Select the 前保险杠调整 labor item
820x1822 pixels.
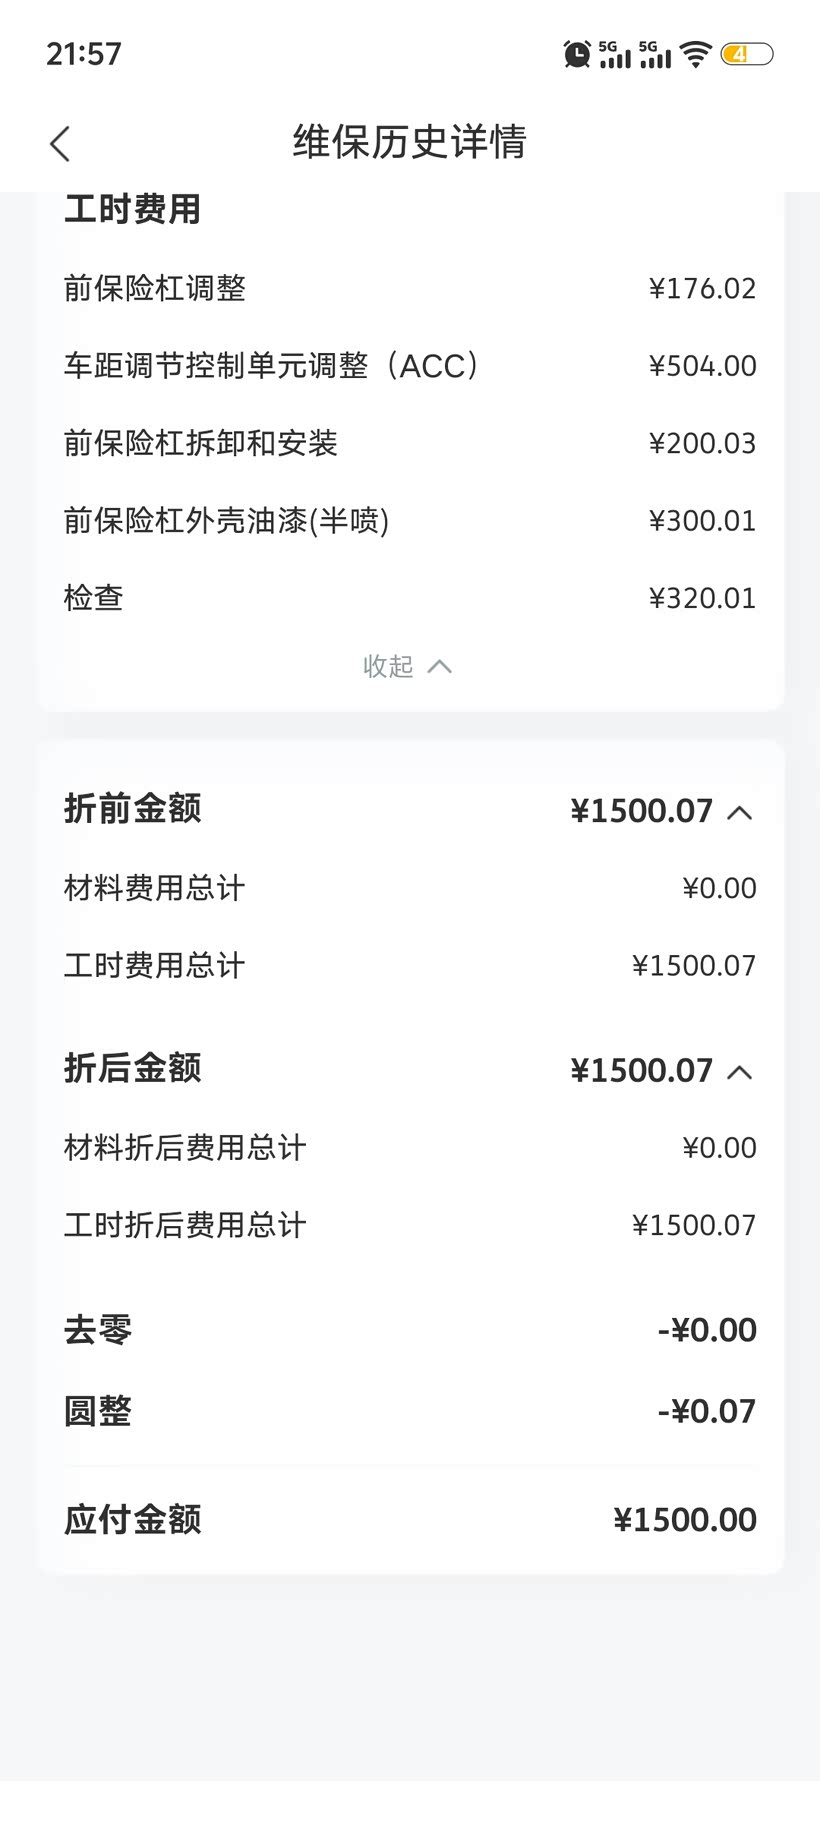click(x=155, y=289)
